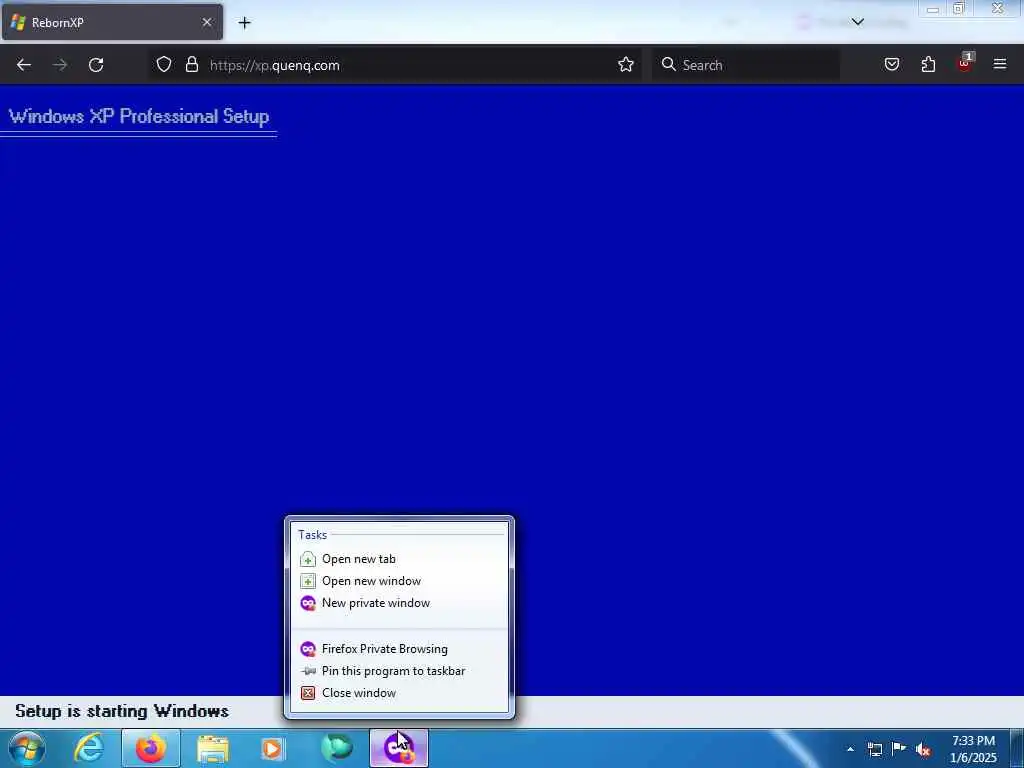The image size is (1024, 768).
Task: Click the green round taskbar app icon
Action: 336,748
